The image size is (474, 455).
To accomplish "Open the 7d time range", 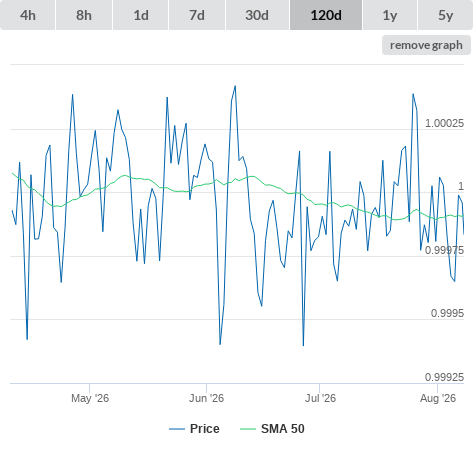I will pos(197,15).
